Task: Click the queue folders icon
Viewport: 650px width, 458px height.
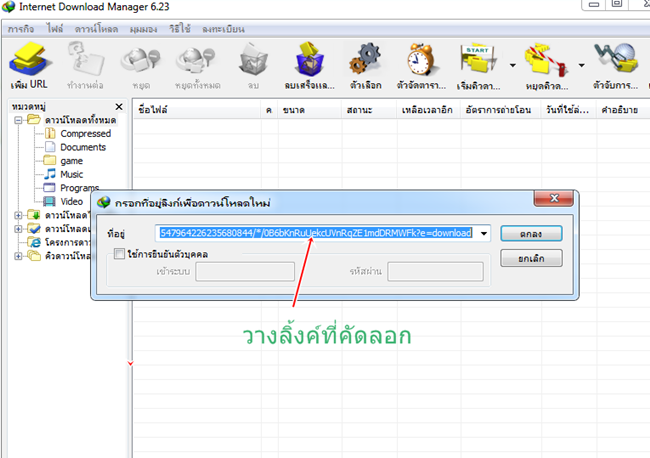Action: (x=34, y=256)
